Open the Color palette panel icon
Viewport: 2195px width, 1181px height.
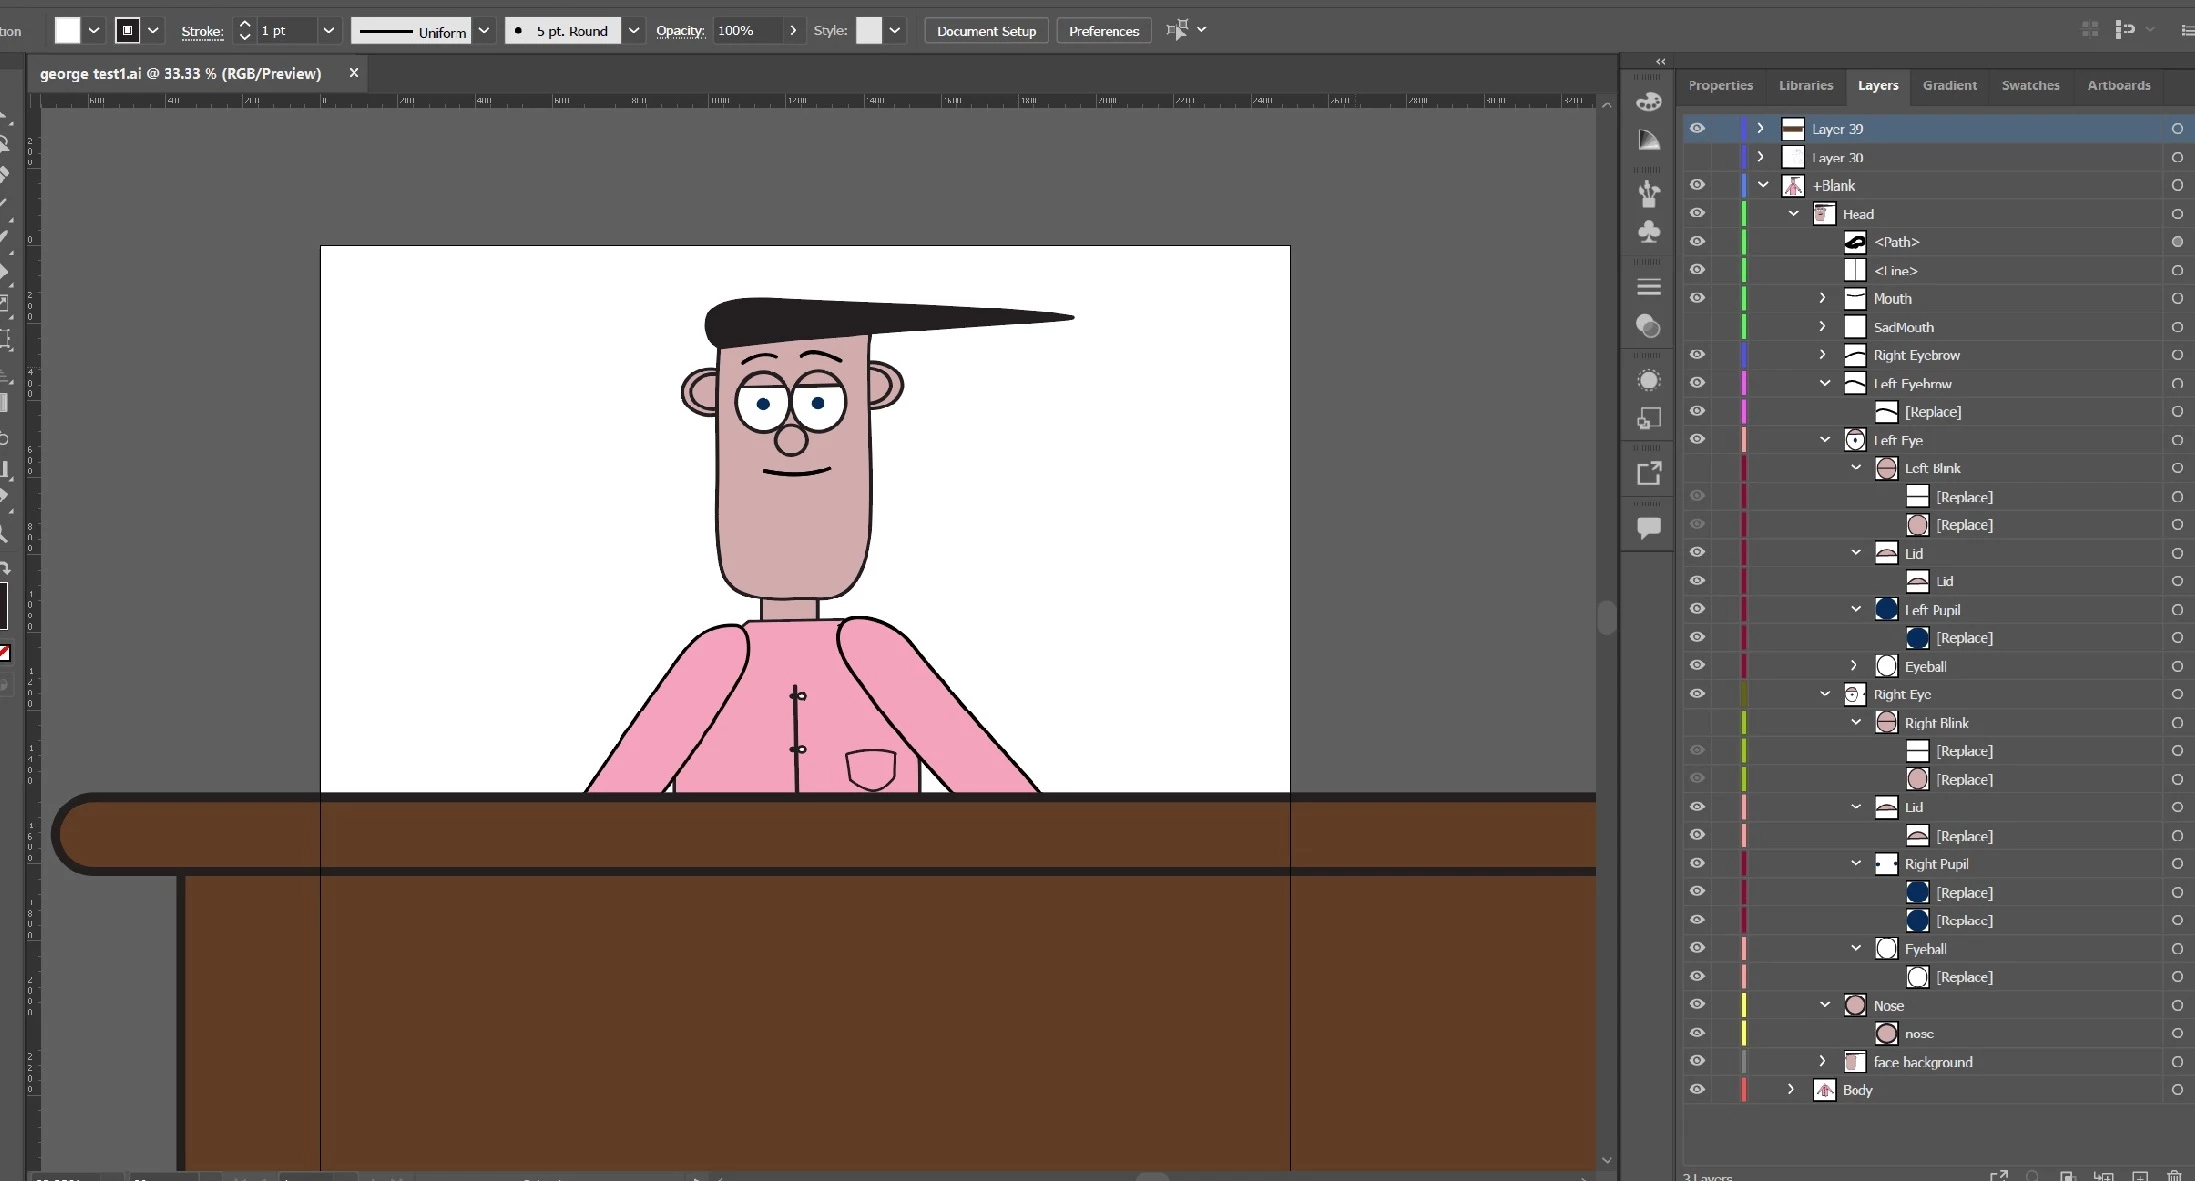[x=1649, y=102]
